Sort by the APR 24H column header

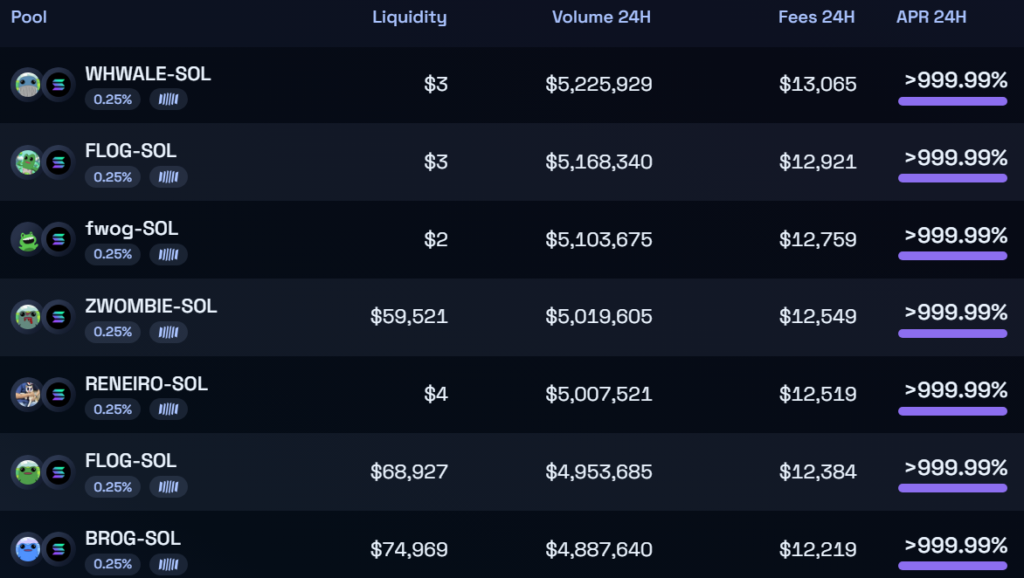[x=931, y=17]
